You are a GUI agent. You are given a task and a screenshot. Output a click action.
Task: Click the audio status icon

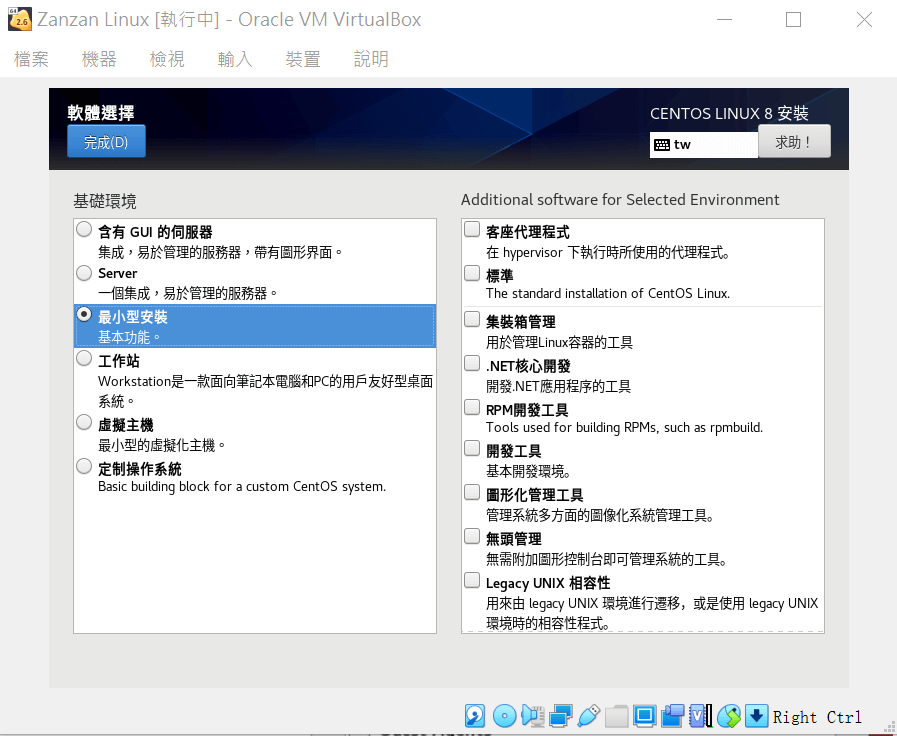[x=532, y=715]
